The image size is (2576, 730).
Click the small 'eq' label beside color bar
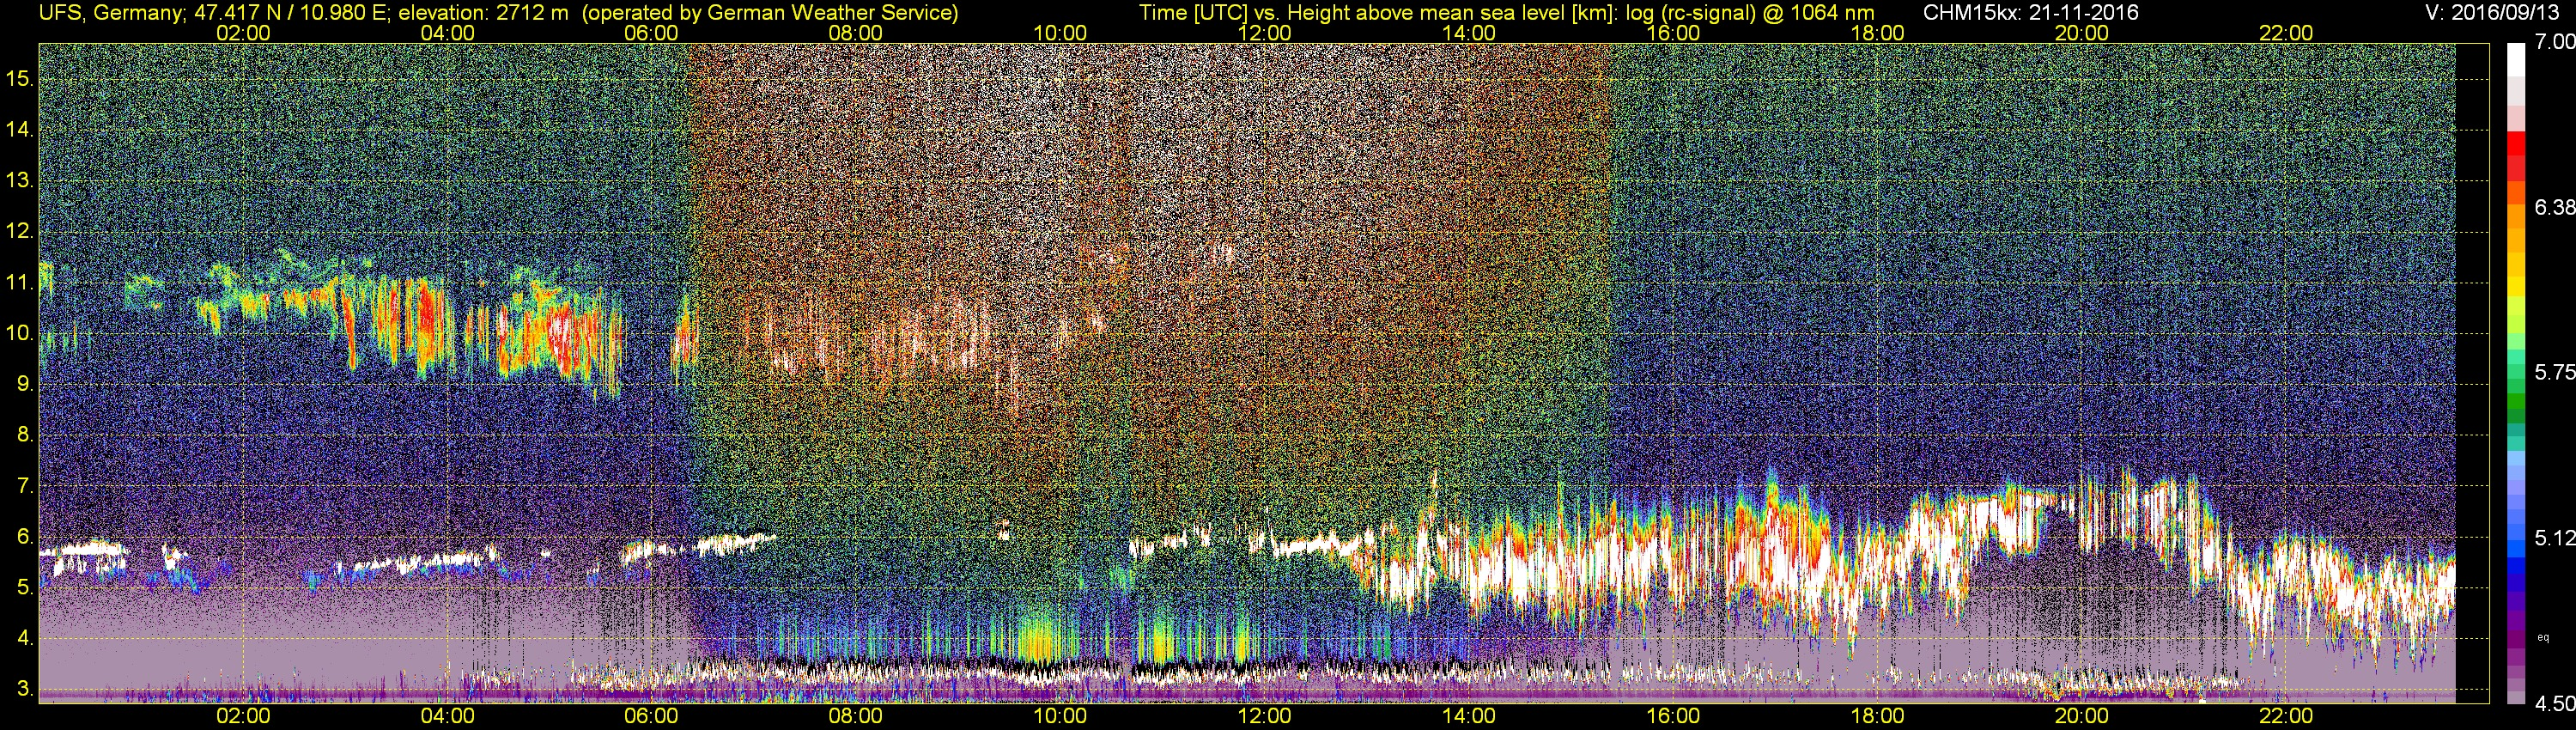click(x=2543, y=636)
